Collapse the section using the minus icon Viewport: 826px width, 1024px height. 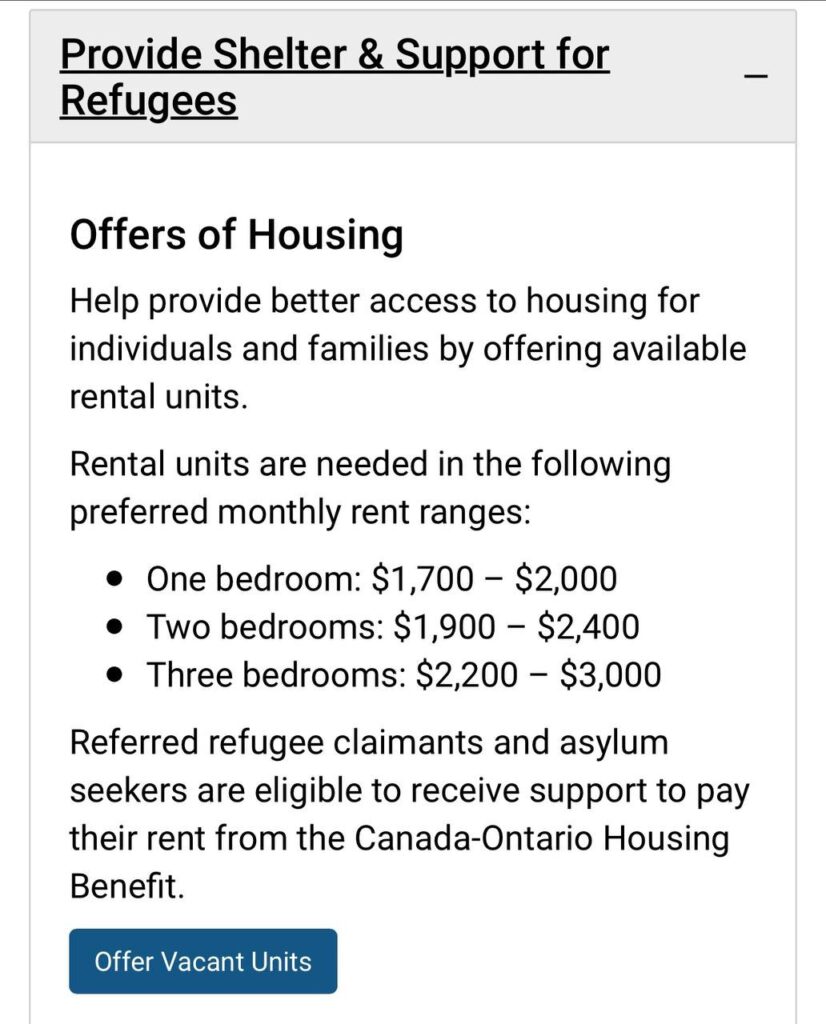pos(757,77)
